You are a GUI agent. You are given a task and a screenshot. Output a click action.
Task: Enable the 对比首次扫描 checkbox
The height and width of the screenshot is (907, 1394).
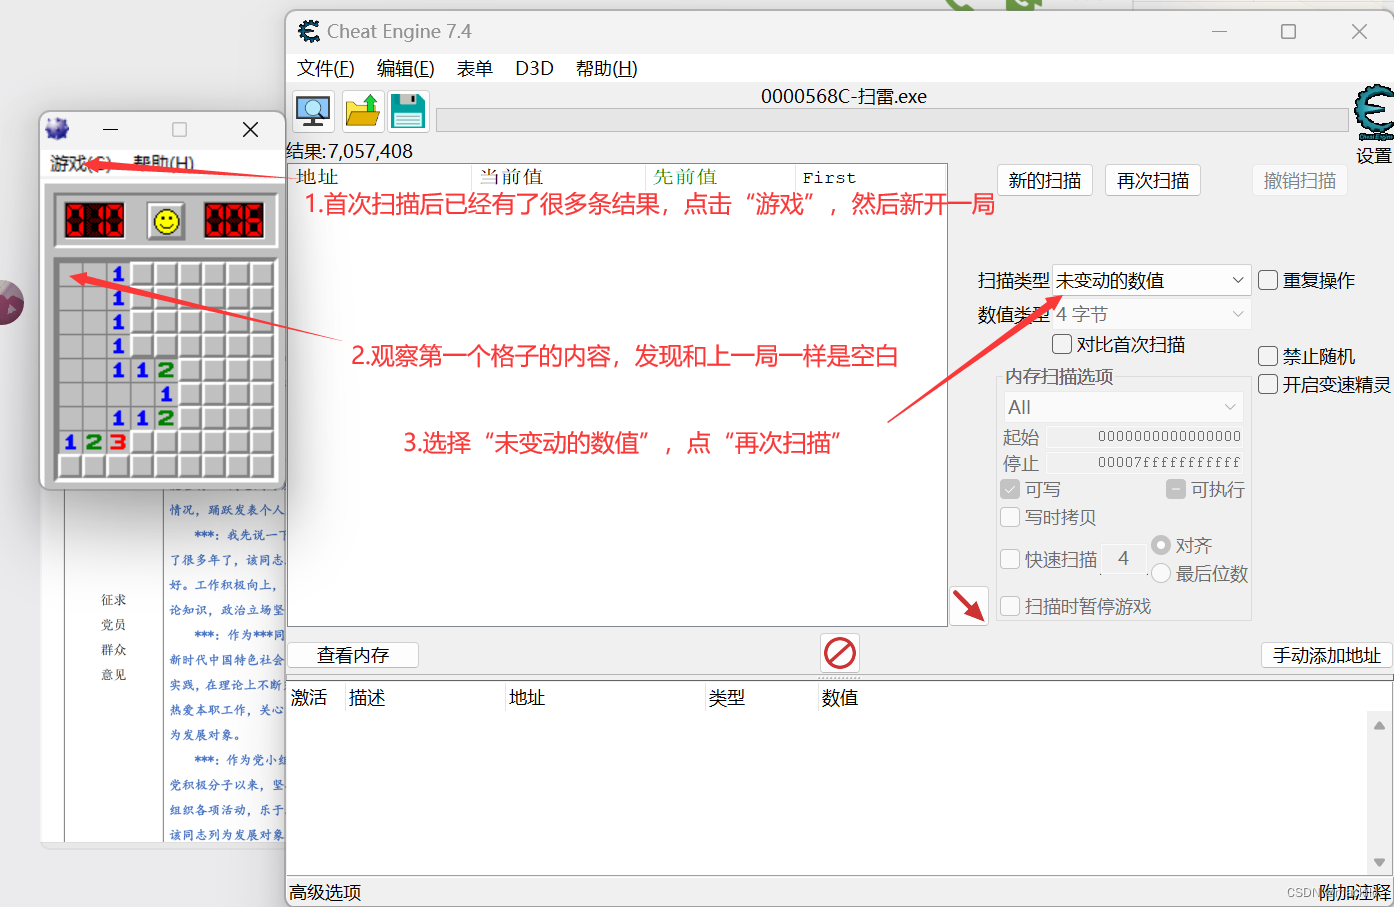(x=1062, y=344)
